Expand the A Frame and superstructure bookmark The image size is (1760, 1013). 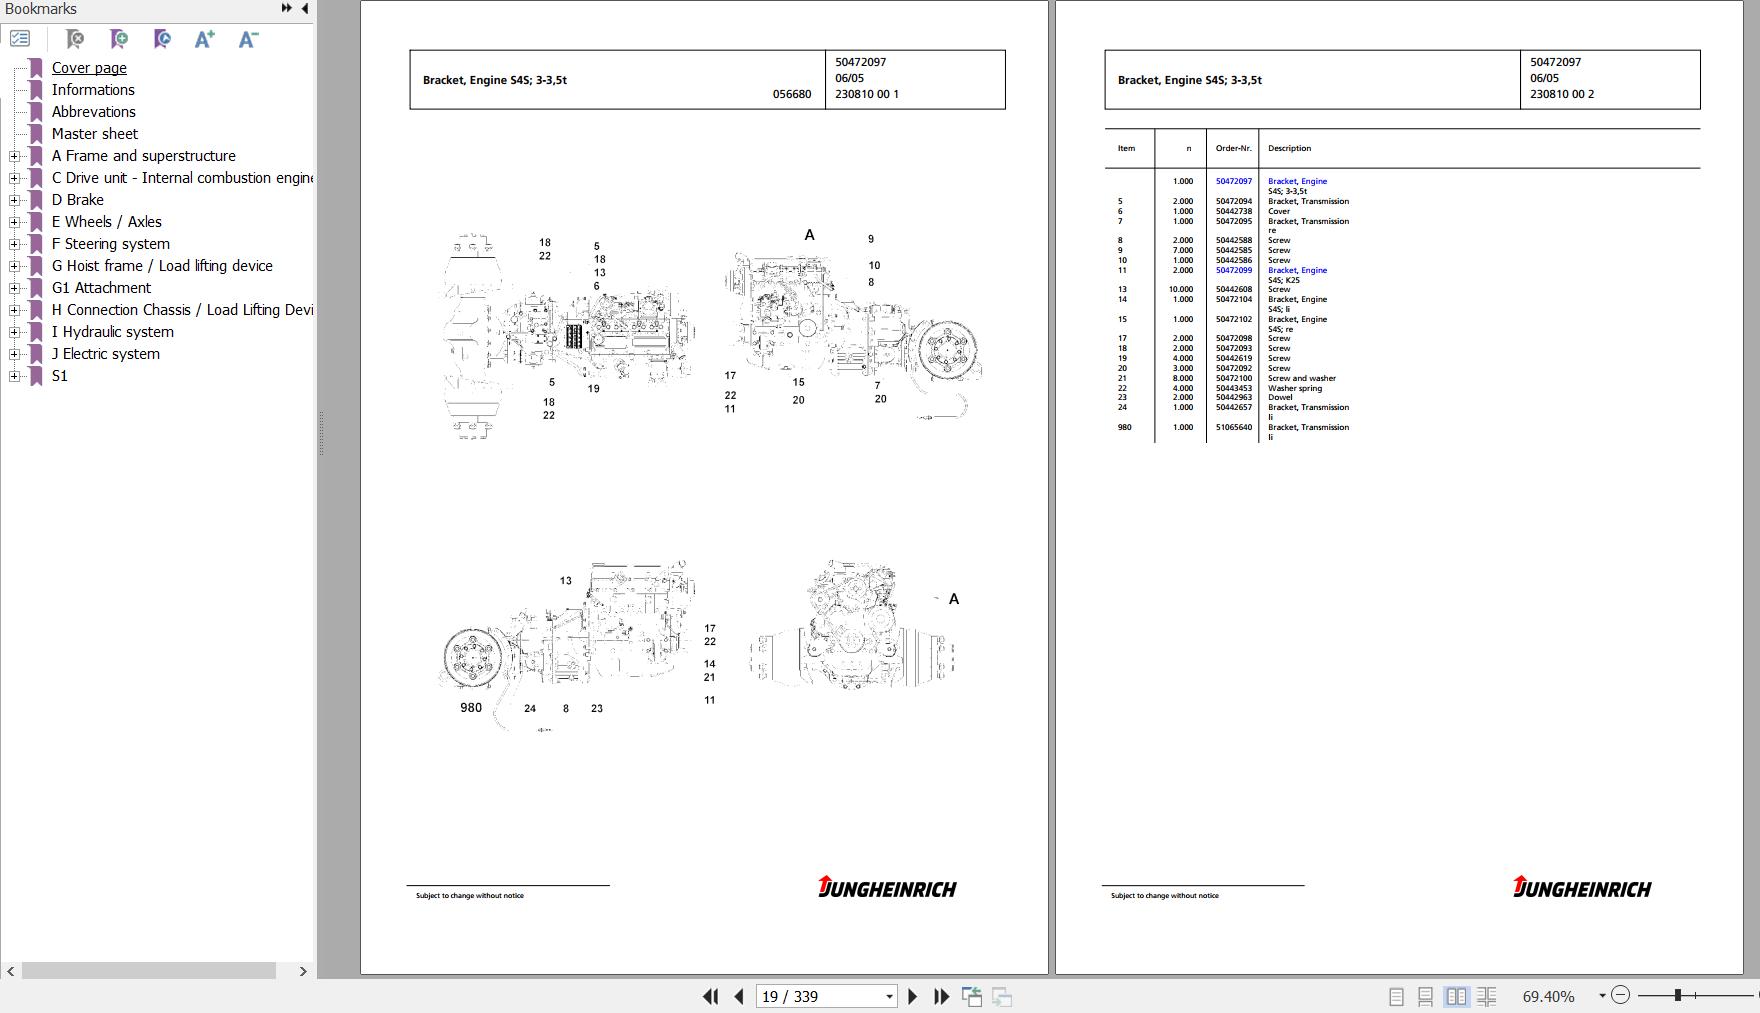coord(14,156)
